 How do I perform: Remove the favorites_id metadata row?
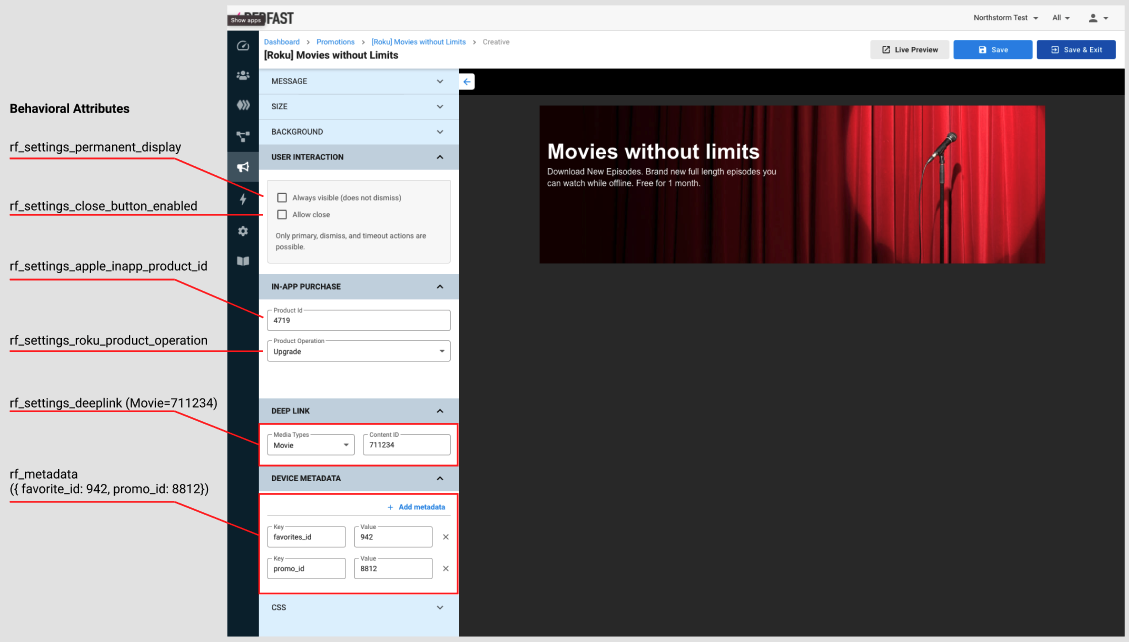(x=446, y=537)
